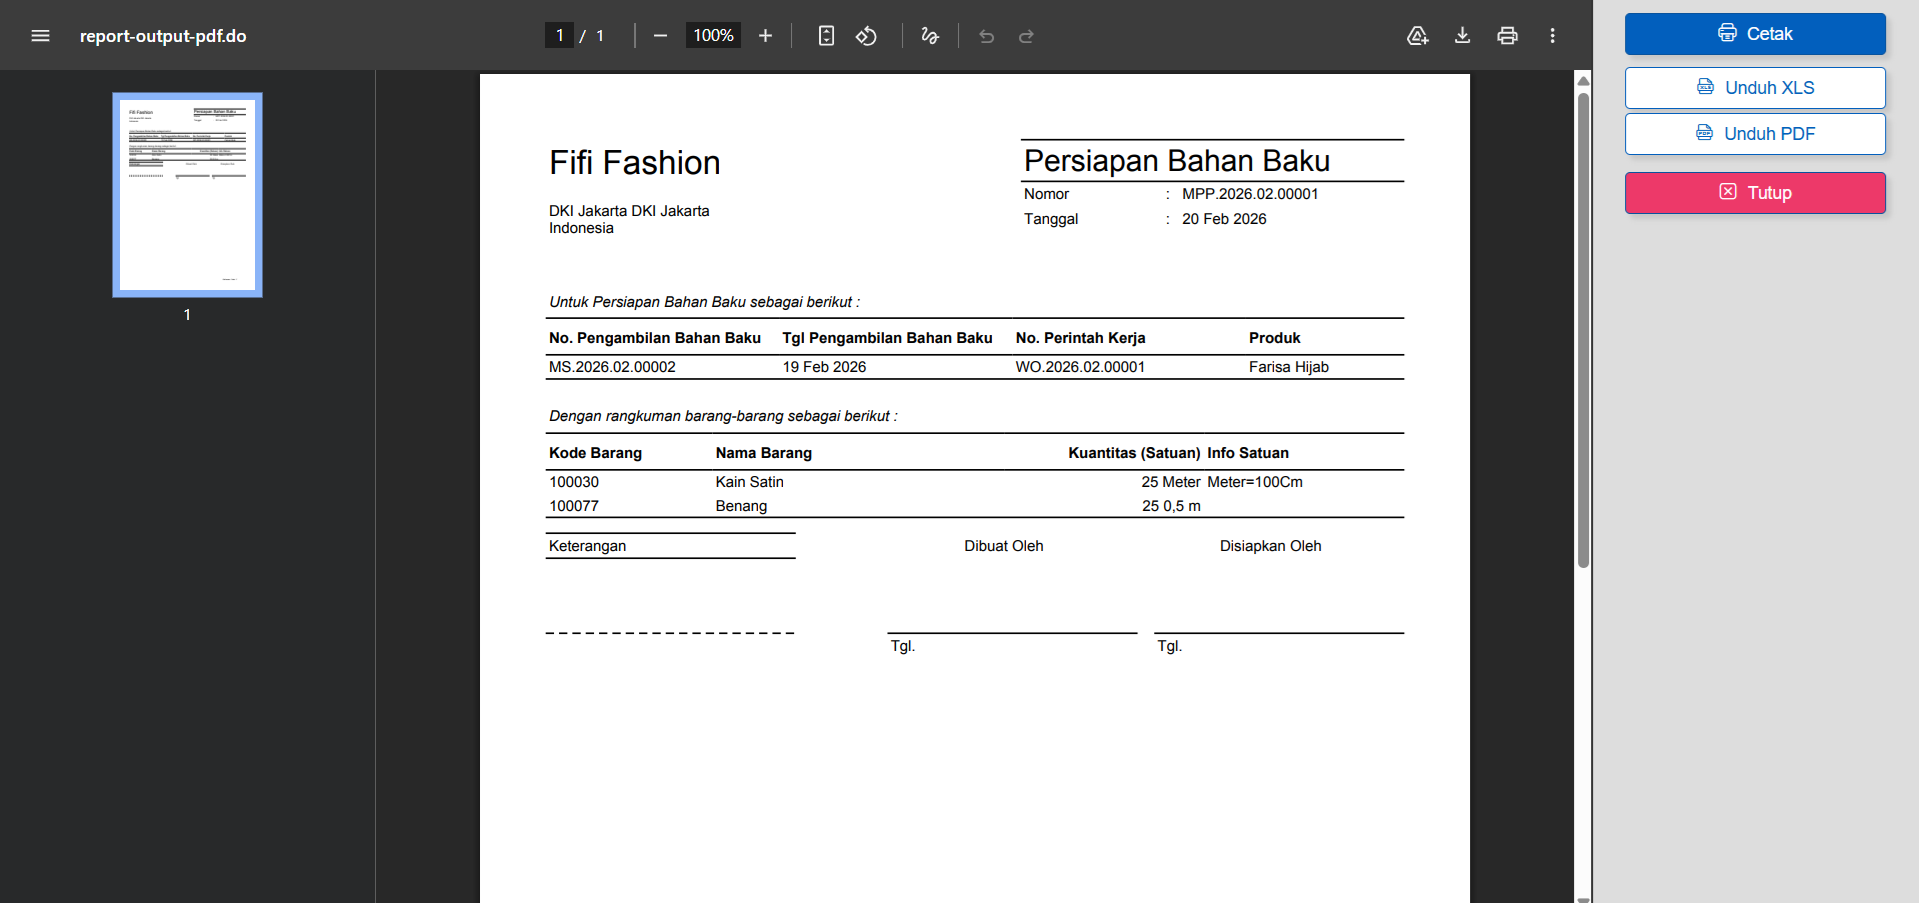Close the report with the Tutup button

[1754, 192]
